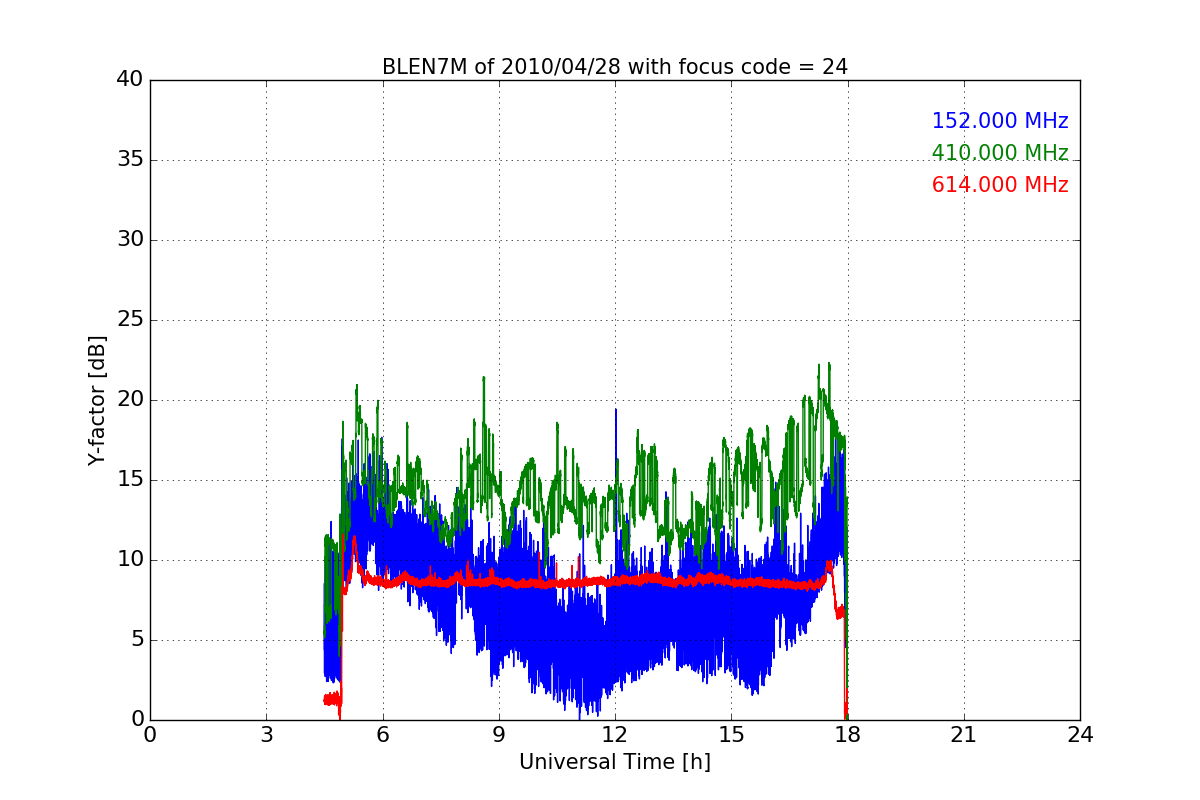The height and width of the screenshot is (800, 1200).
Task: Click the x-axis tick label 6
Action: 382,735
